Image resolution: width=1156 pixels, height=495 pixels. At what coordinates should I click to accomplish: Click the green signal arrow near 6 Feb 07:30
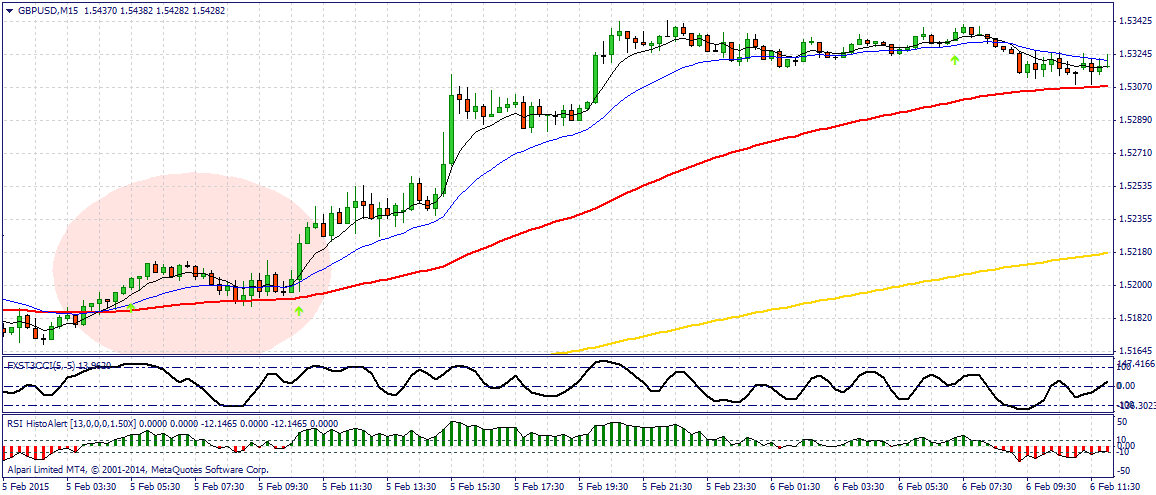pyautogui.click(x=955, y=59)
